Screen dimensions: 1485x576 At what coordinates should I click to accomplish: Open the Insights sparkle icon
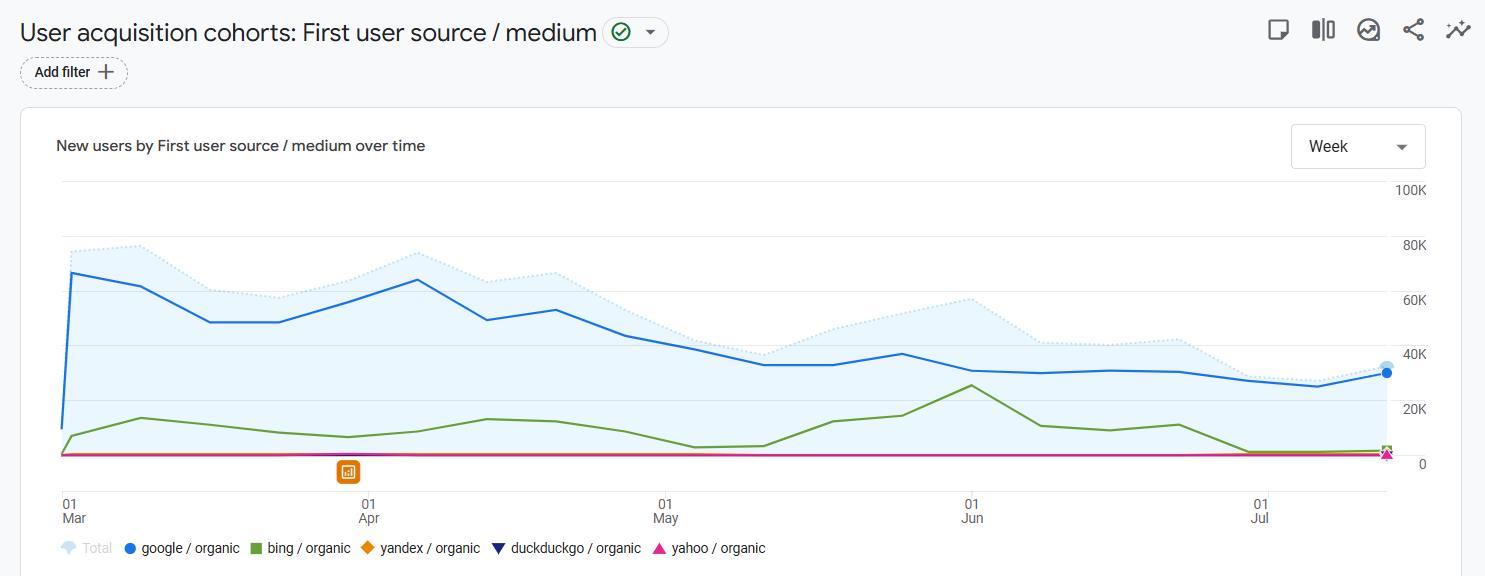pos(1458,30)
